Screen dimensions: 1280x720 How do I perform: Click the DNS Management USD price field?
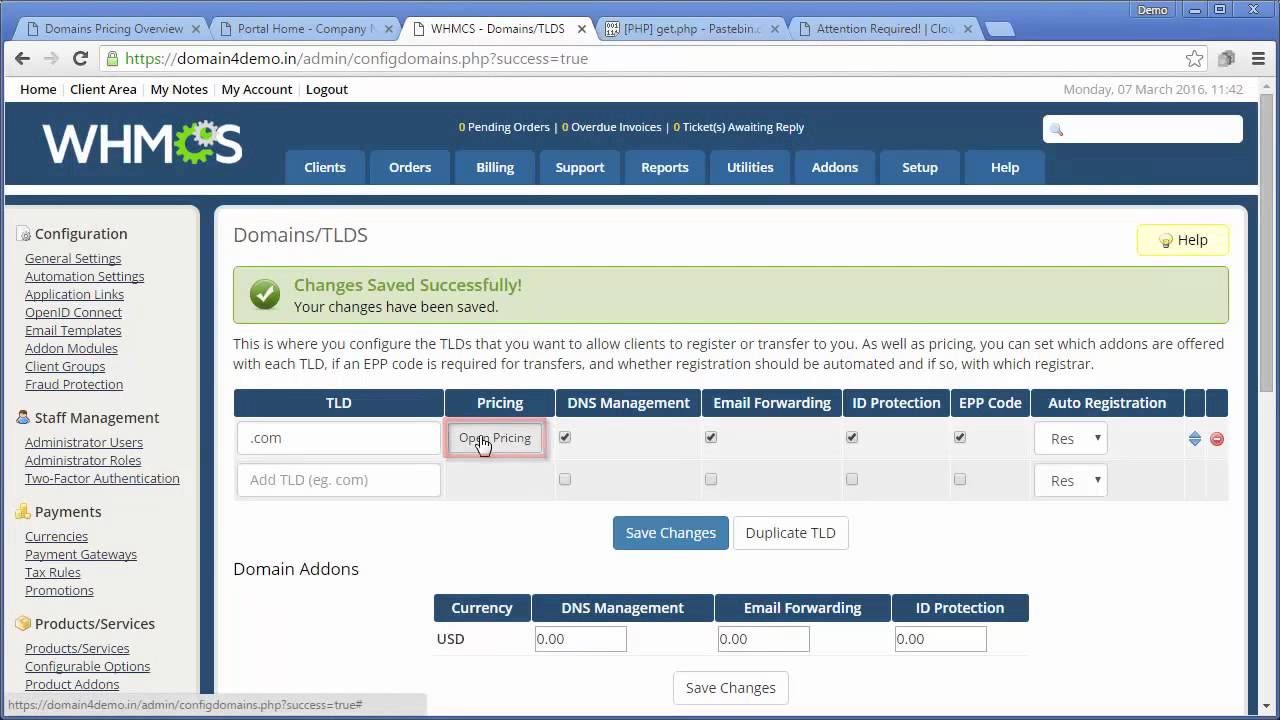pyautogui.click(x=581, y=639)
